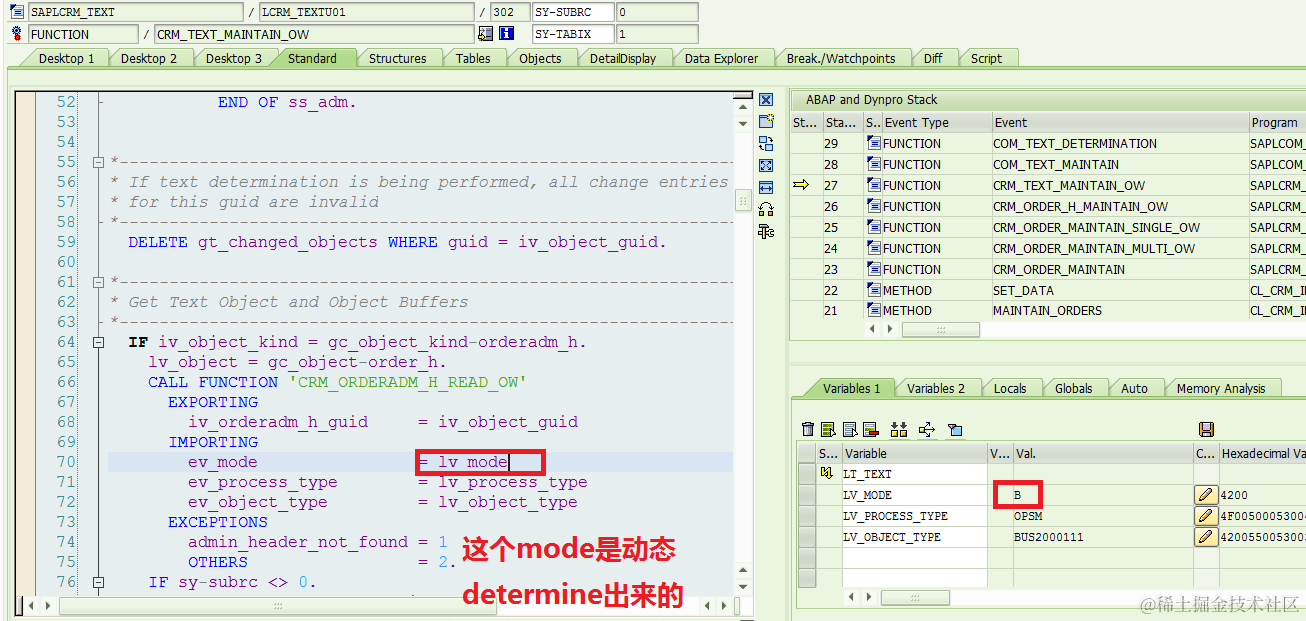Image resolution: width=1306 pixels, height=621 pixels.
Task: Edit LV_MODE value with pencil icon
Action: 1206,495
